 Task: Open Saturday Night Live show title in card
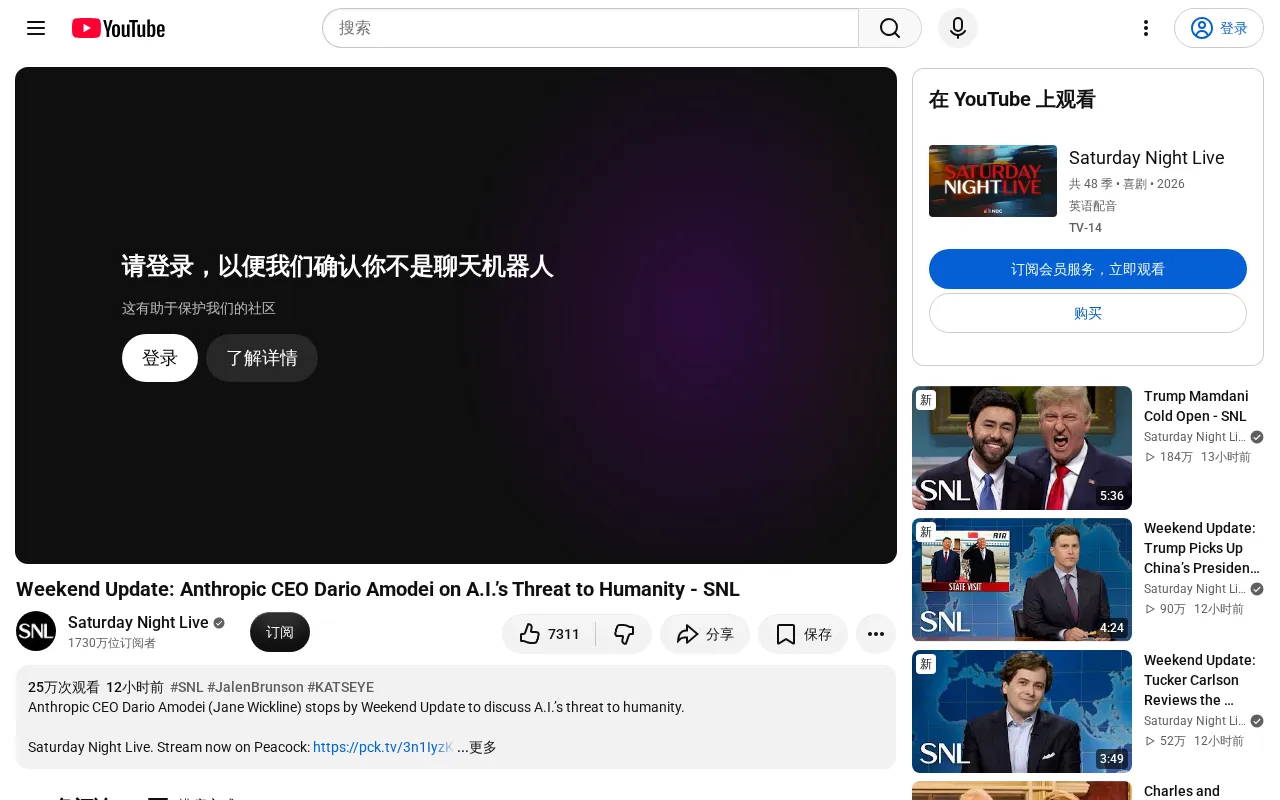pyautogui.click(x=1146, y=158)
